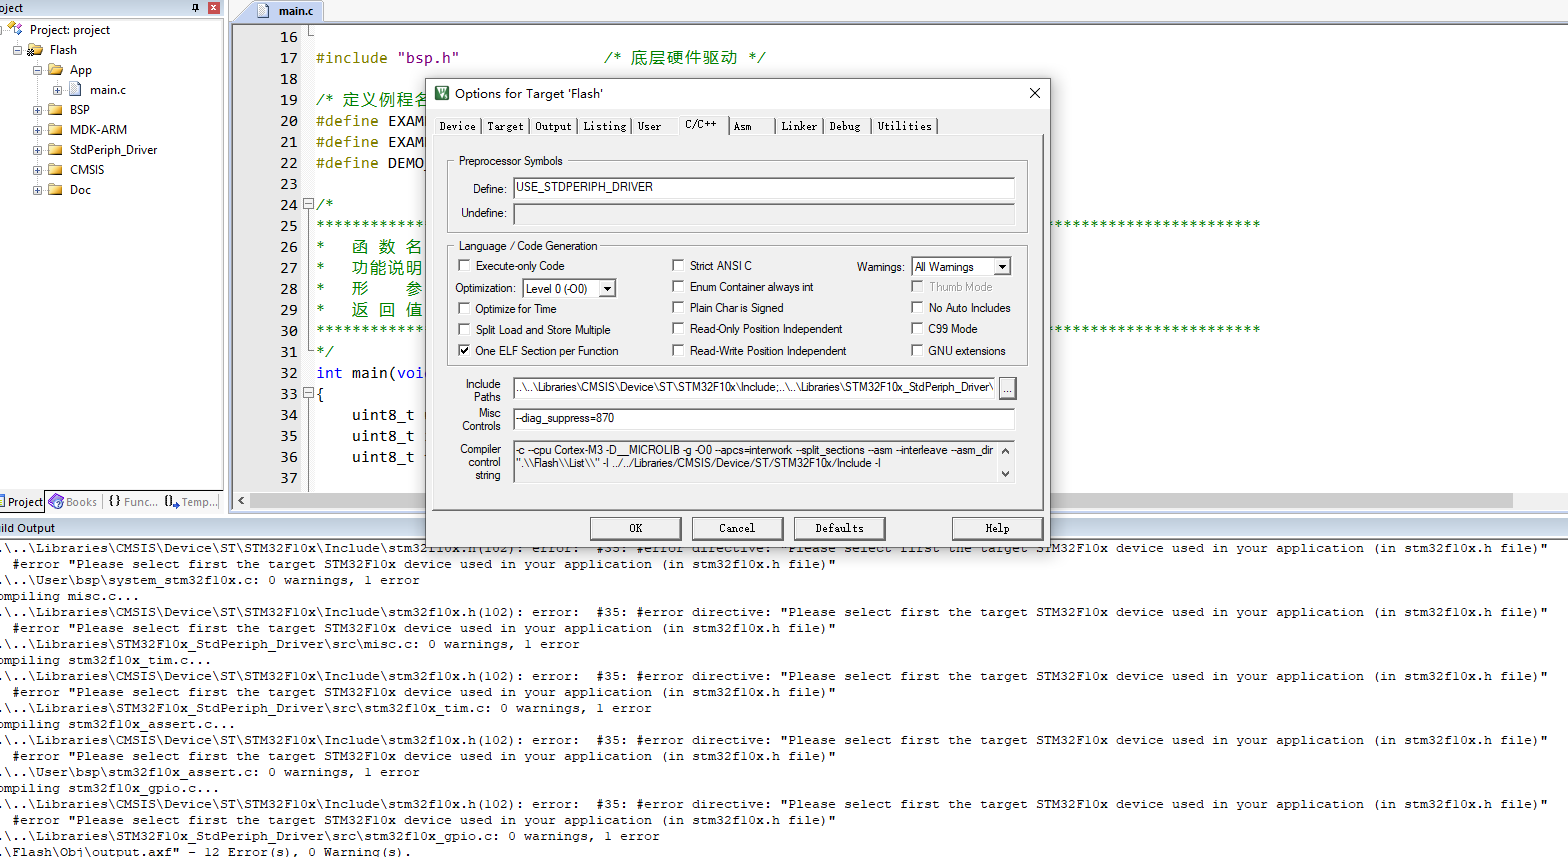Close the Project panel with red X
This screenshot has width=1568, height=857.
coord(213,7)
